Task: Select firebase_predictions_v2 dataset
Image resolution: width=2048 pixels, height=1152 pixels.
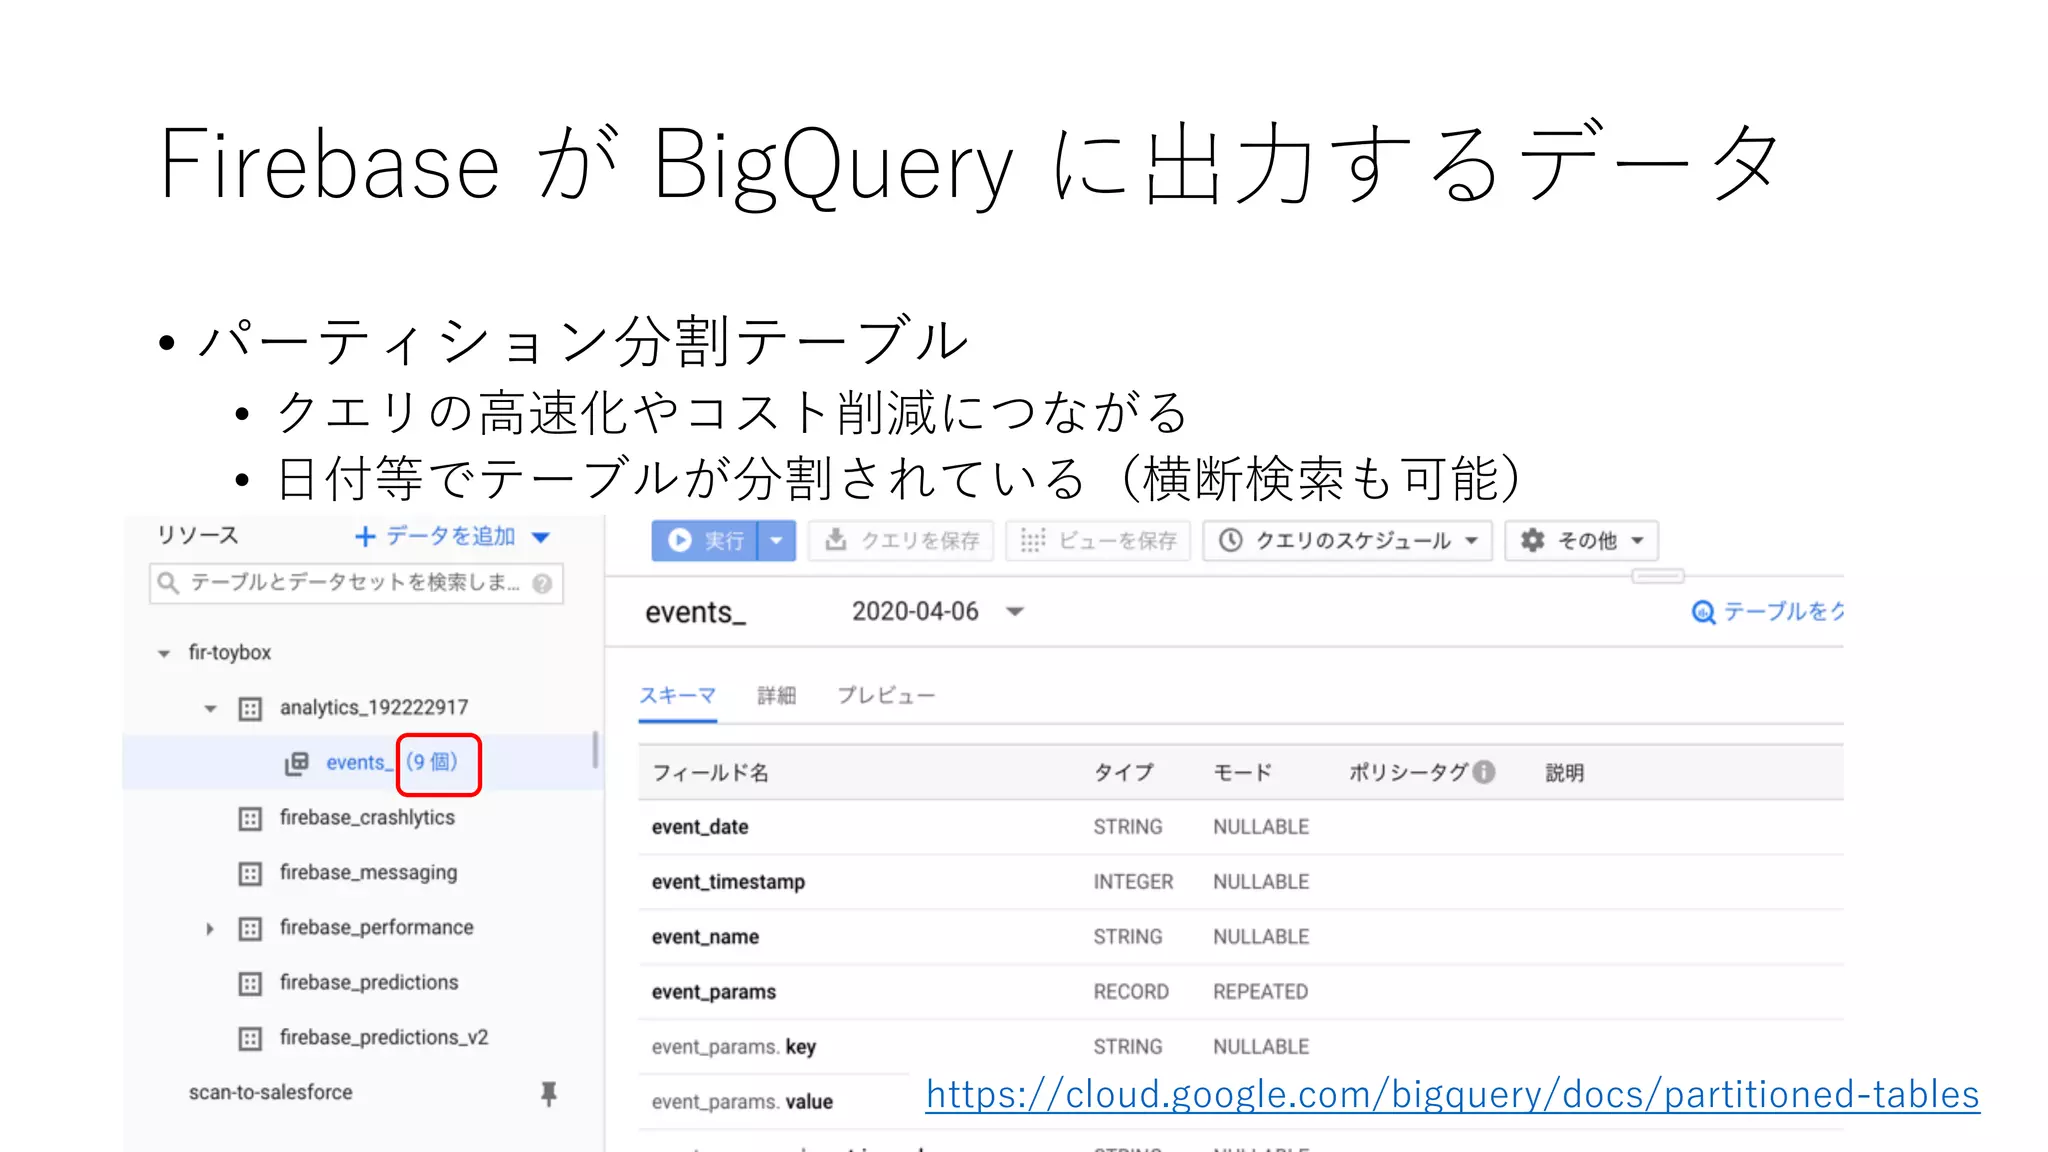Action: [384, 1038]
